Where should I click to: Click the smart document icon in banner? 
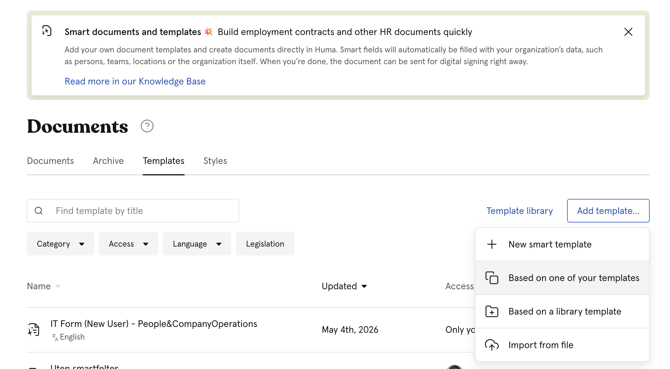point(47,31)
